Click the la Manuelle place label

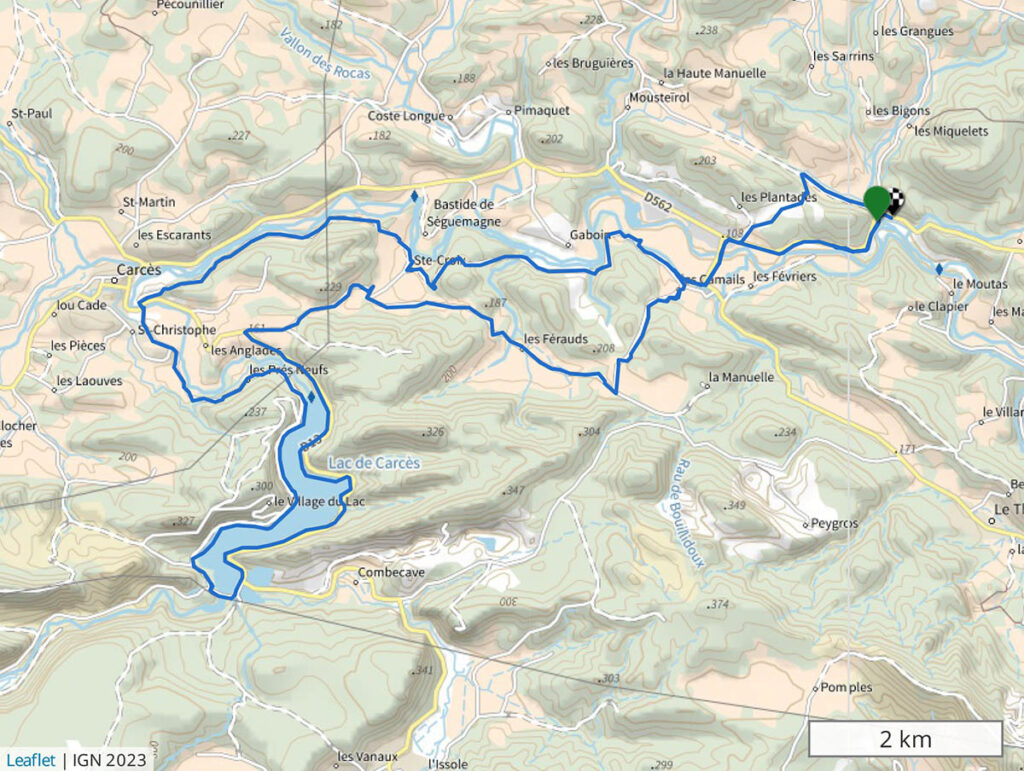click(x=741, y=377)
